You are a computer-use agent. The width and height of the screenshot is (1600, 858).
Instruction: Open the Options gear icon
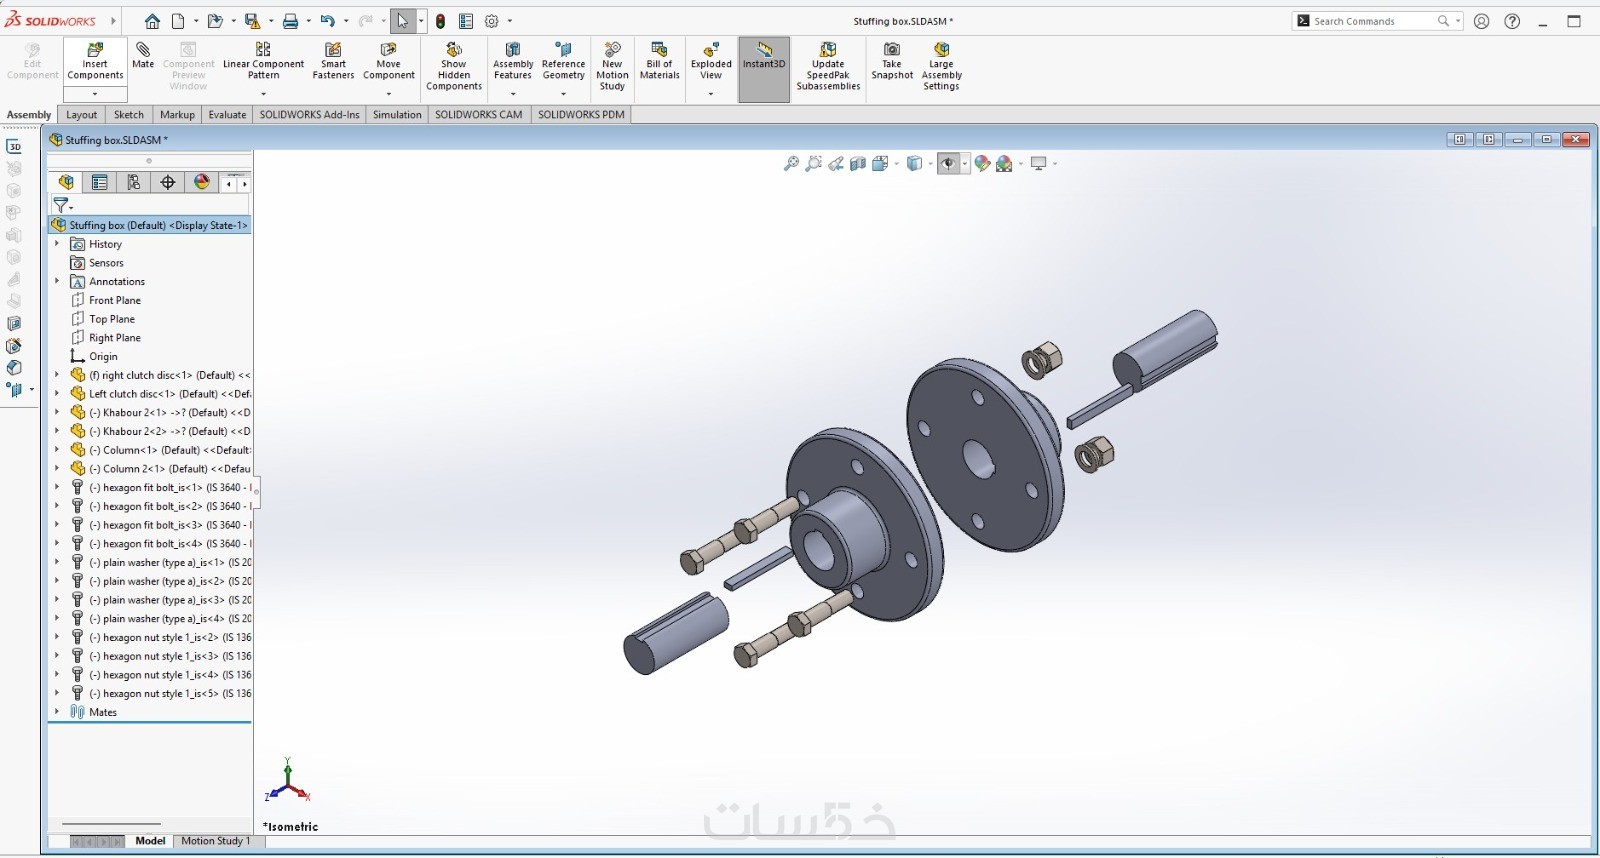pyautogui.click(x=492, y=21)
